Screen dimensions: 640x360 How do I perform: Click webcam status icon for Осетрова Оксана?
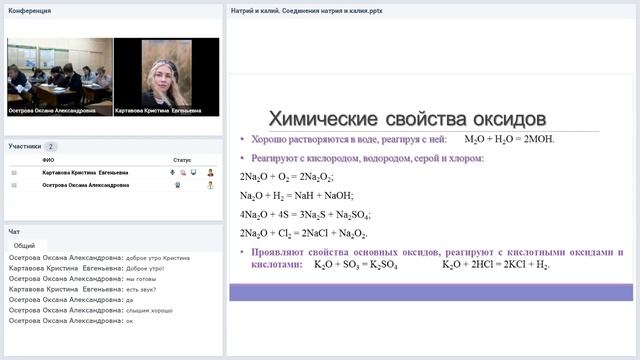[178, 185]
